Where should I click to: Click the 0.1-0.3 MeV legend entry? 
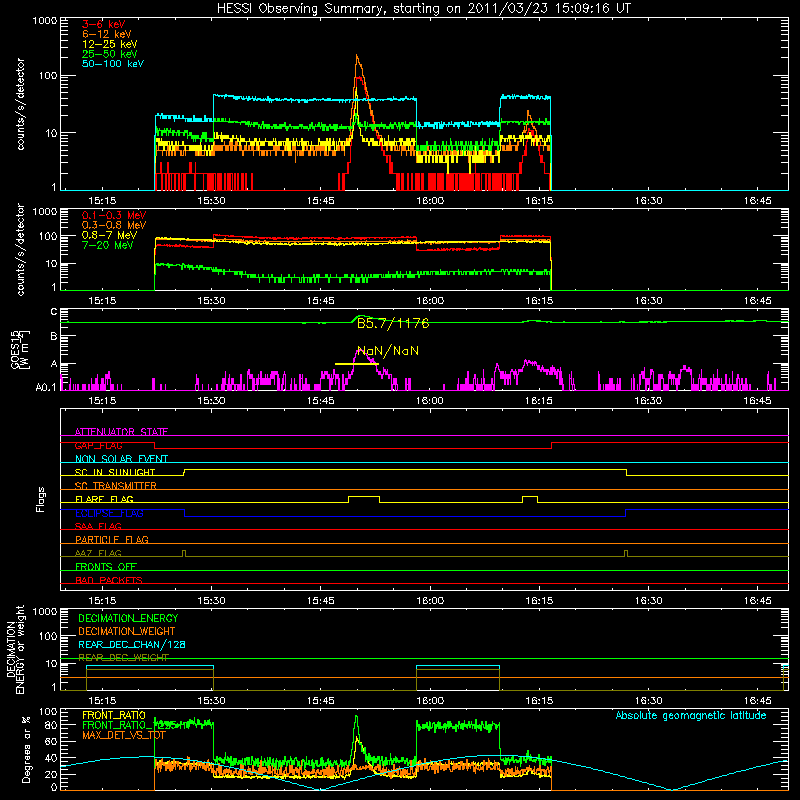[114, 215]
